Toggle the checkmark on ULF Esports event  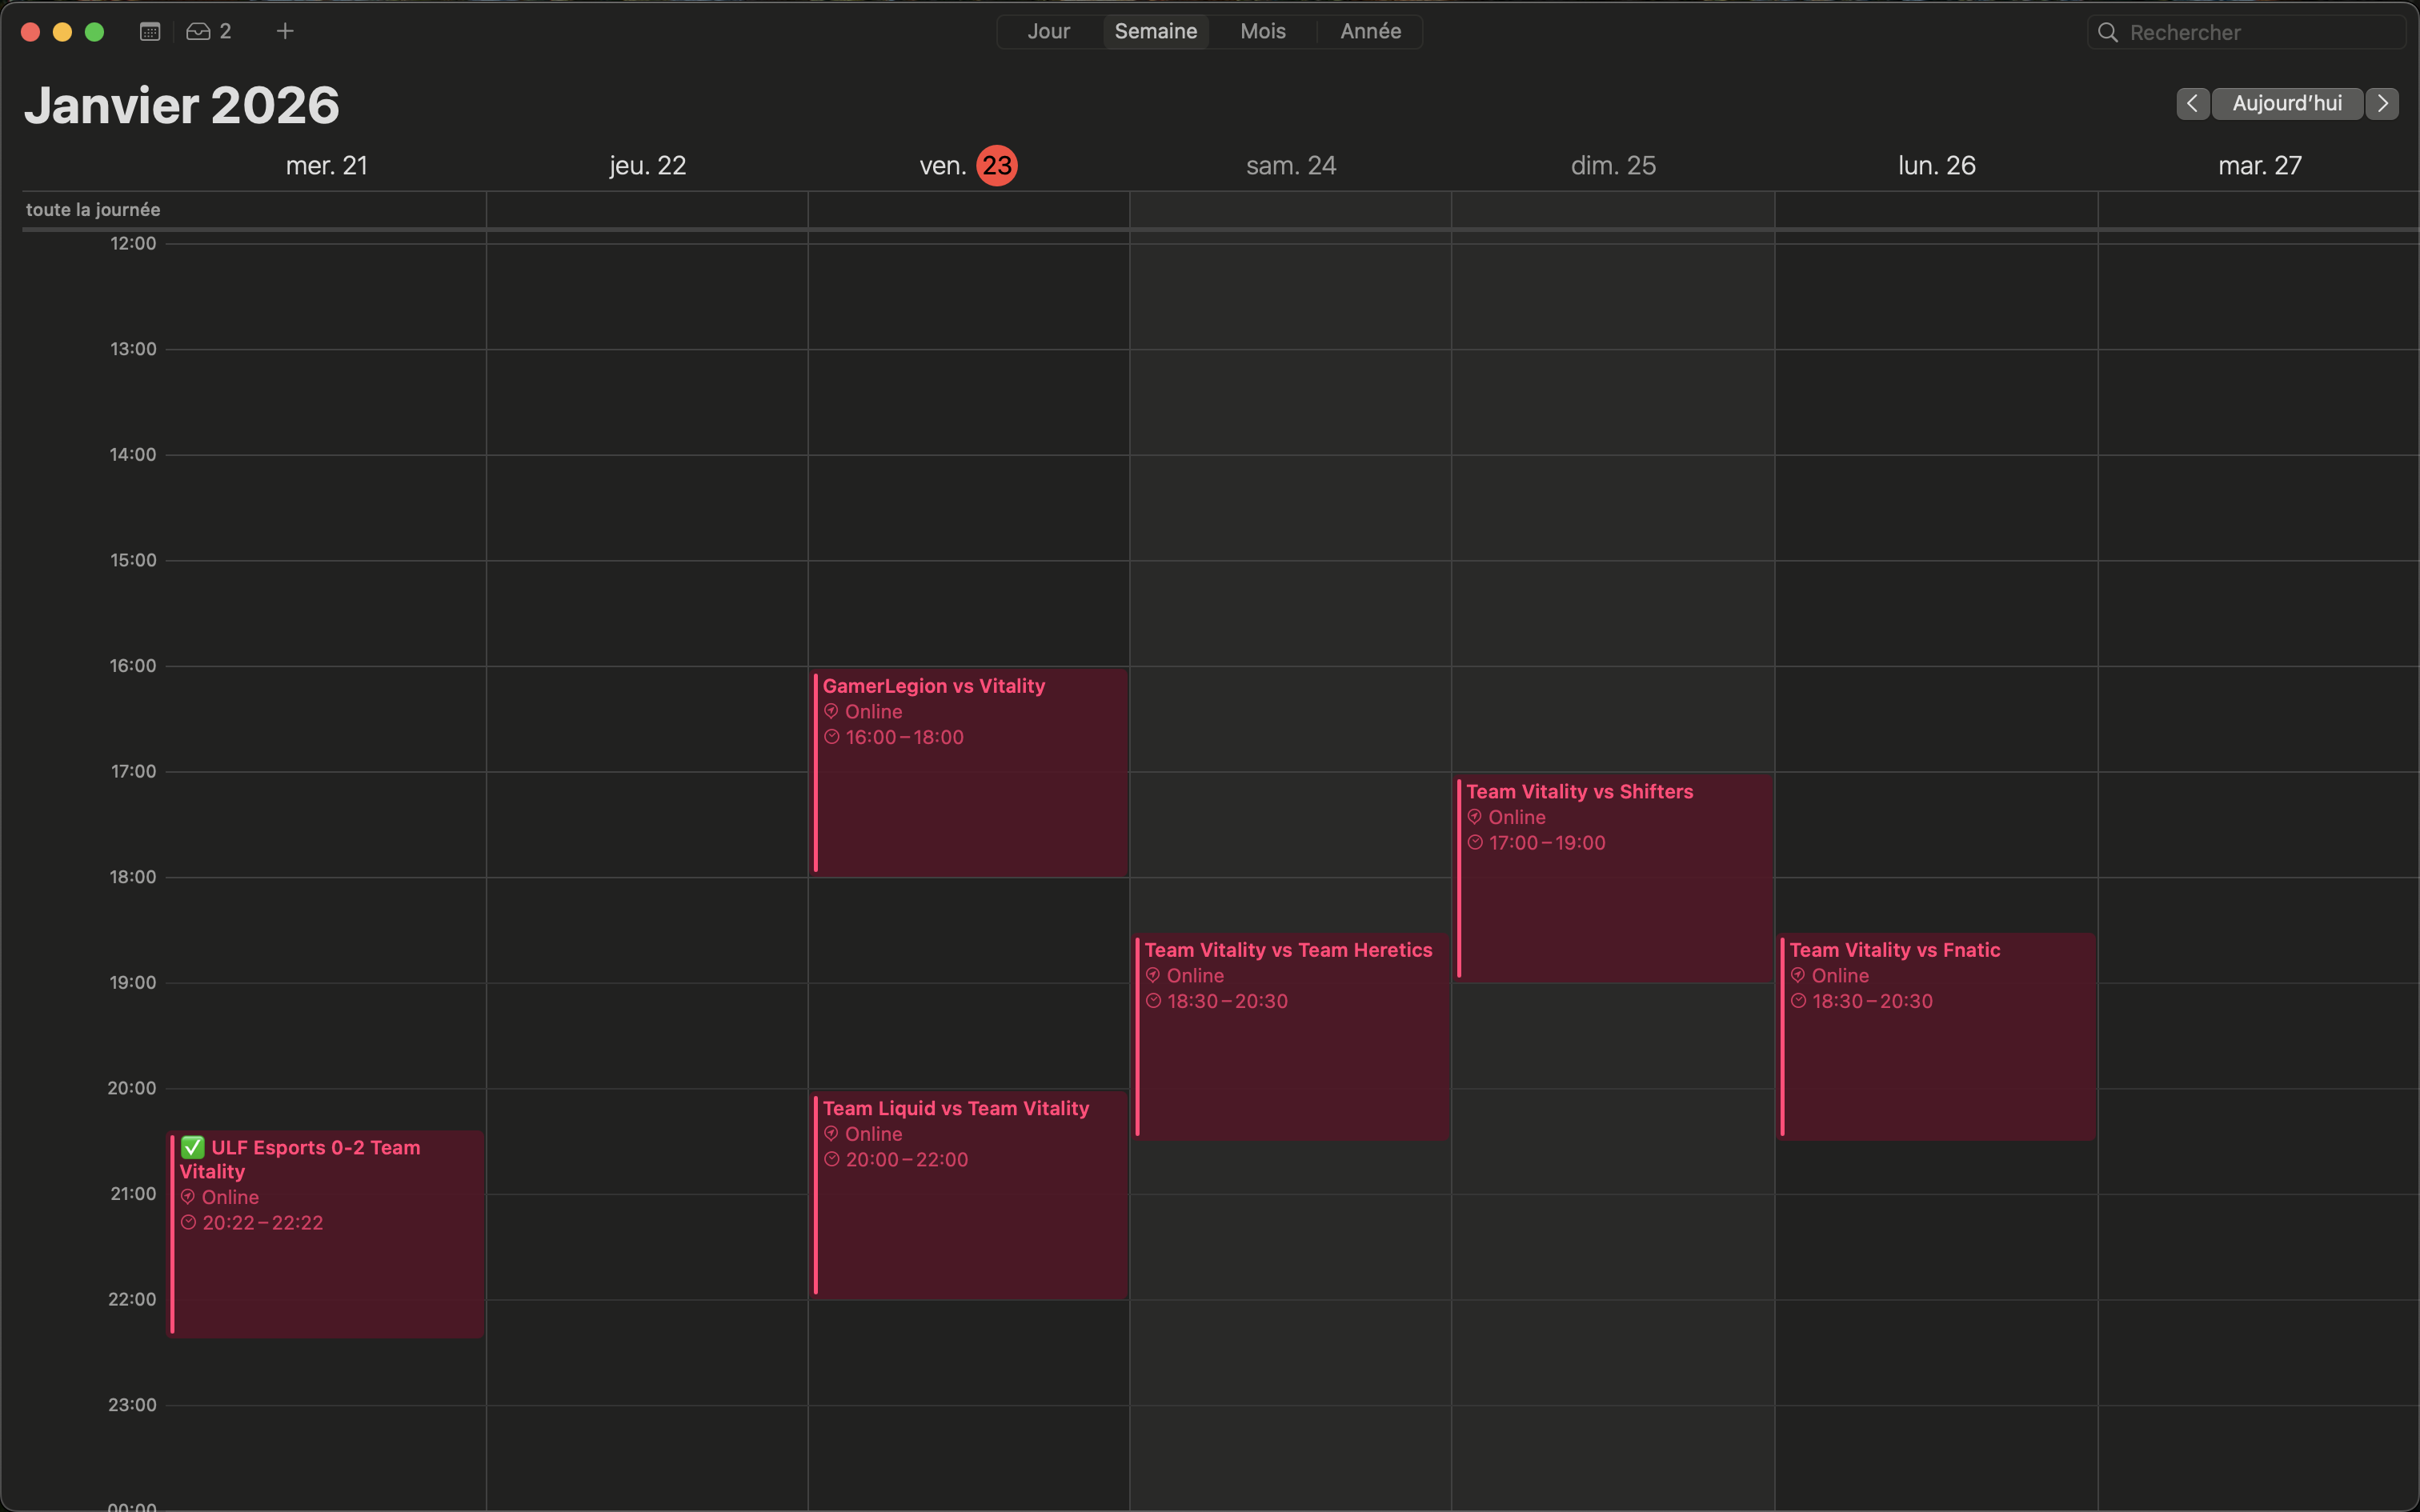[191, 1147]
